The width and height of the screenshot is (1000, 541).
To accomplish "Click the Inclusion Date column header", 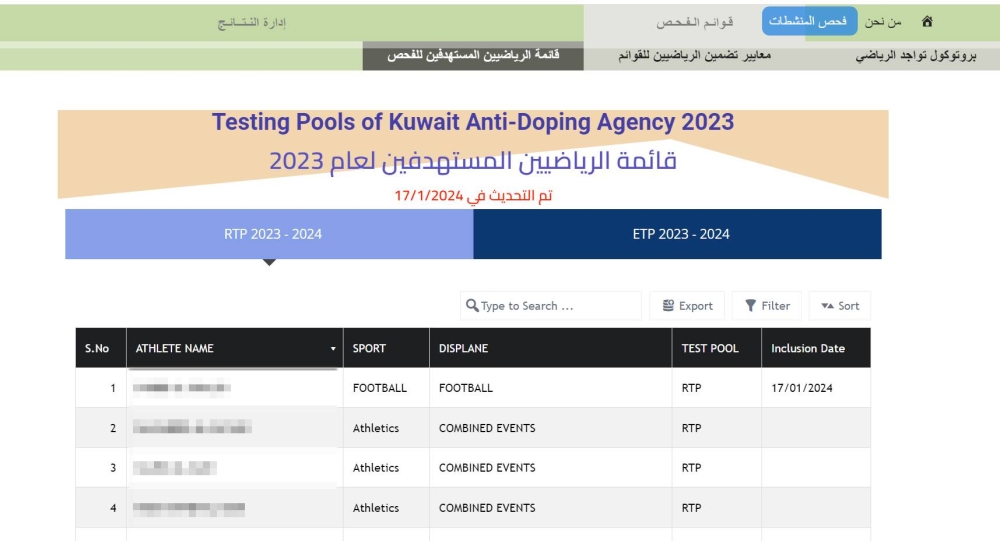I will 808,349.
